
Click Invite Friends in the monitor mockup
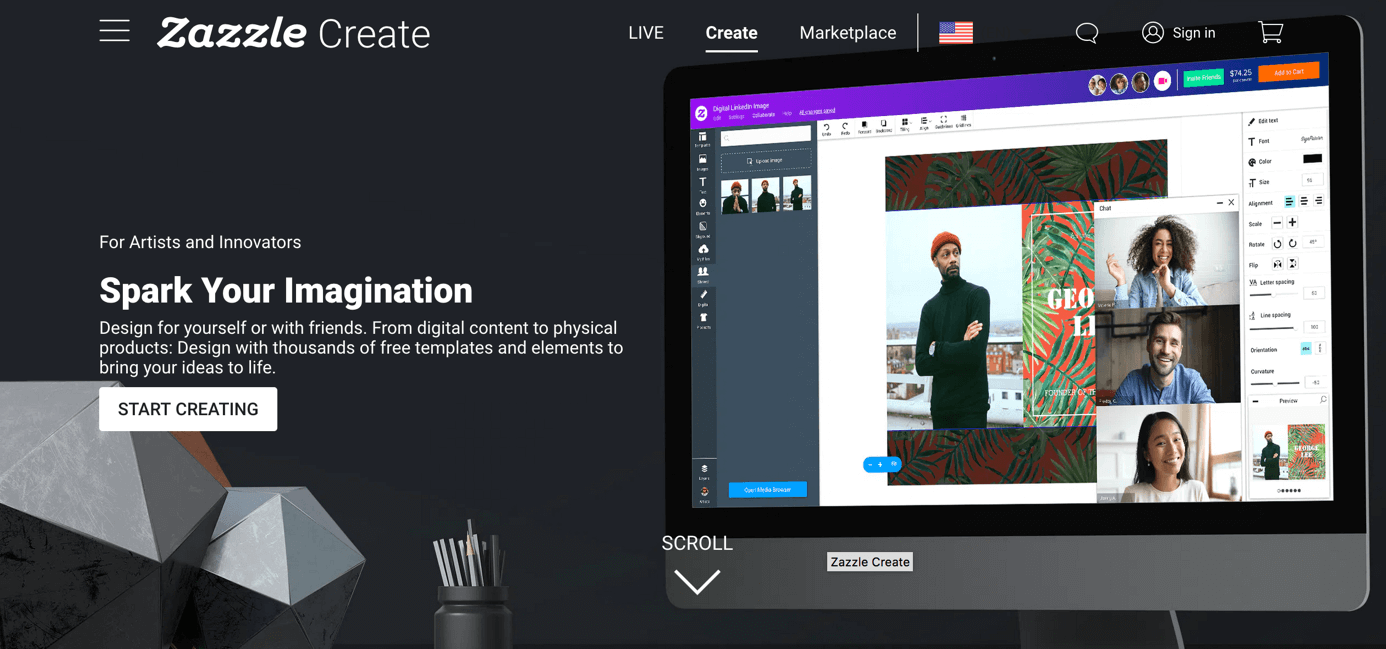pyautogui.click(x=1204, y=77)
